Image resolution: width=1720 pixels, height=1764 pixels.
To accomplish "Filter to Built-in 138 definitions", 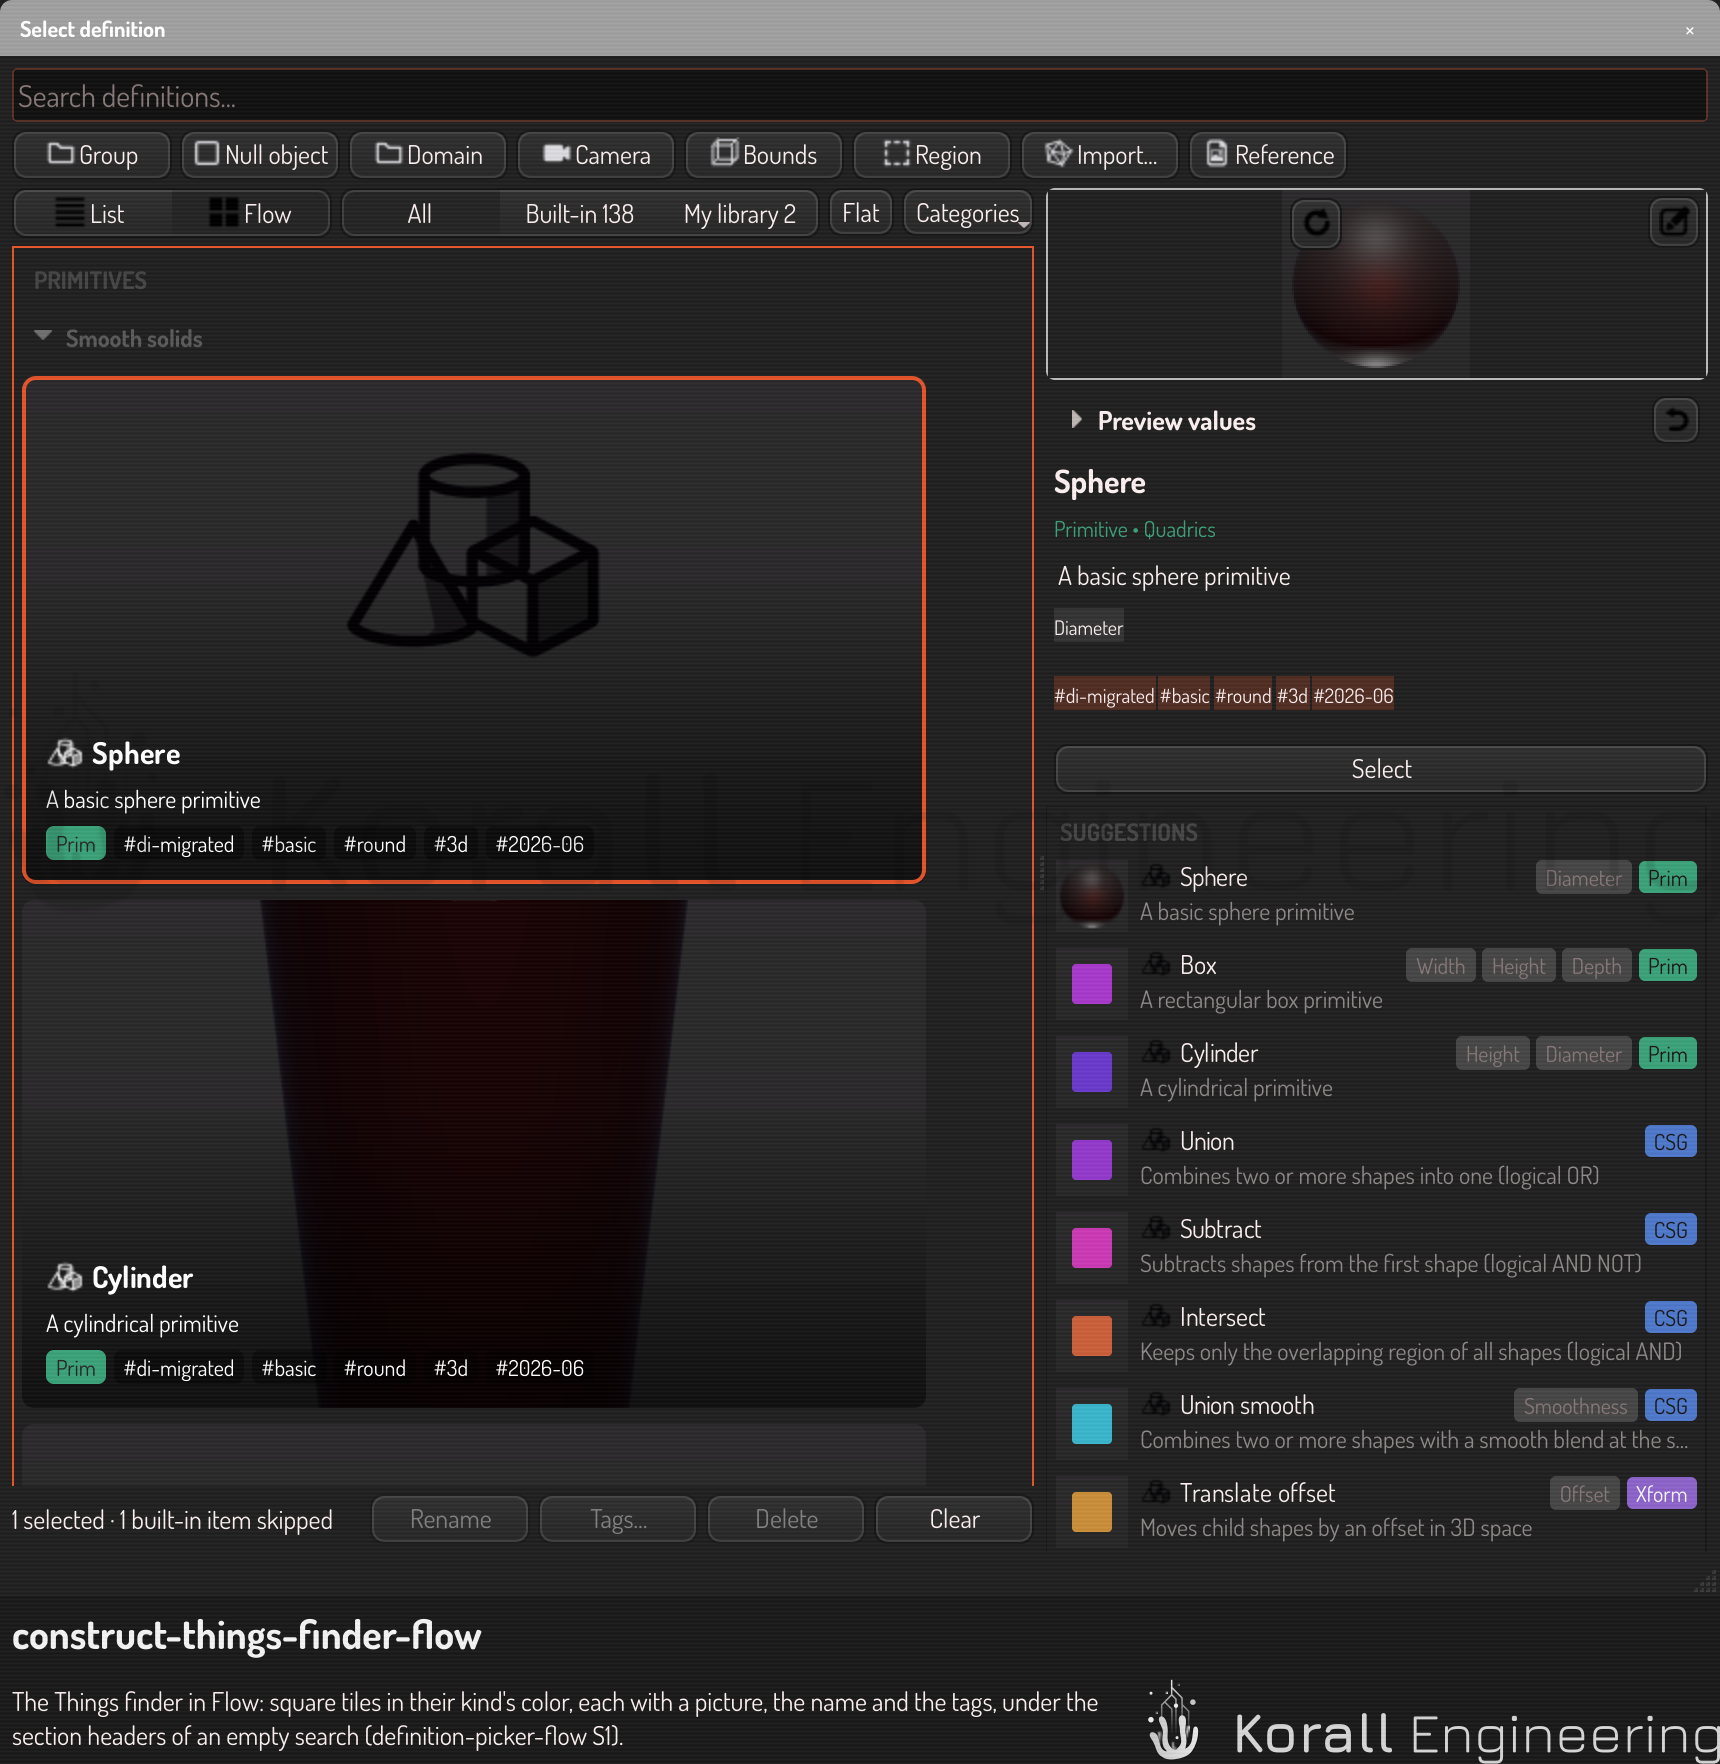I will point(579,214).
